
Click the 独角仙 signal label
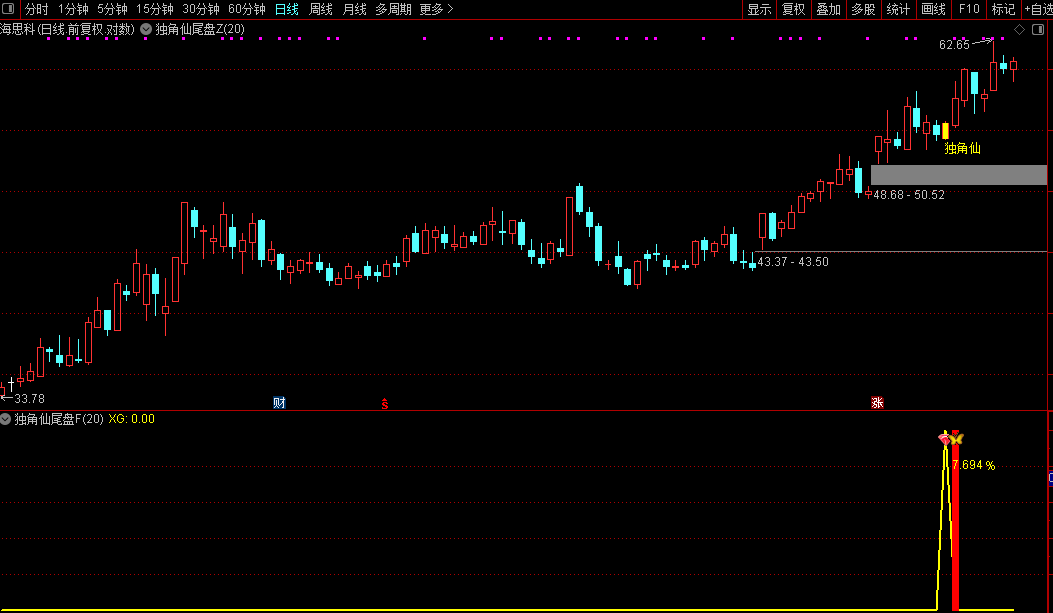tap(962, 148)
